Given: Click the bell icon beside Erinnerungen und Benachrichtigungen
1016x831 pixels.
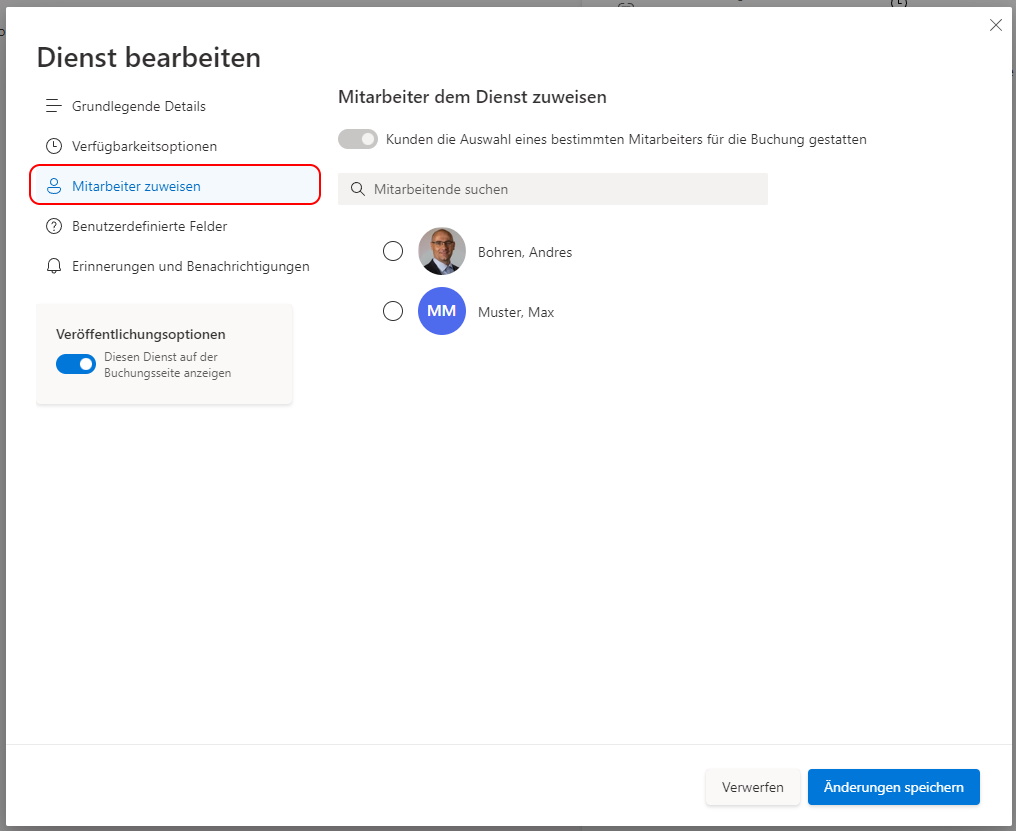Looking at the screenshot, I should [54, 266].
